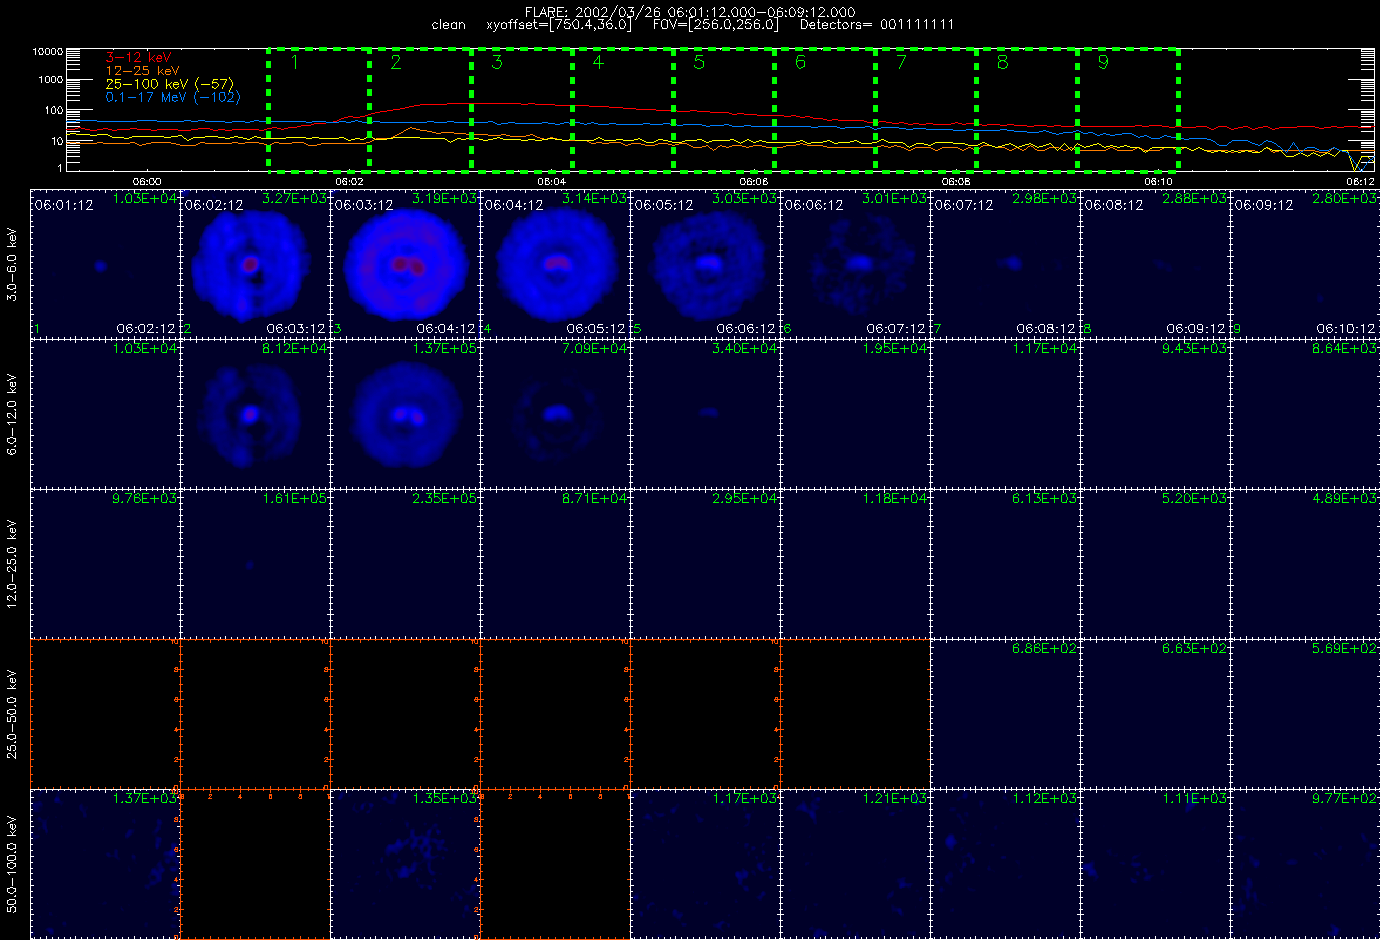Open the 3.0-6.0 keV image for interval 3

tap(405, 264)
